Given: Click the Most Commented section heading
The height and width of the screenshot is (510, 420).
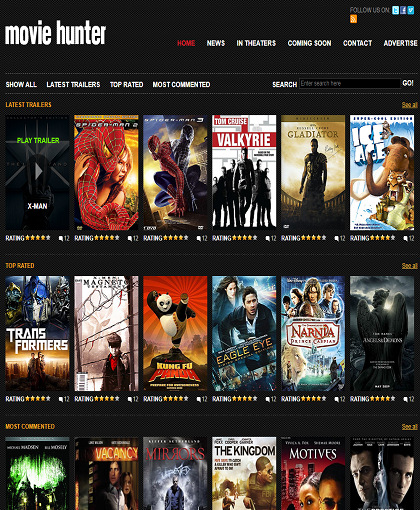Looking at the screenshot, I should tap(30, 427).
